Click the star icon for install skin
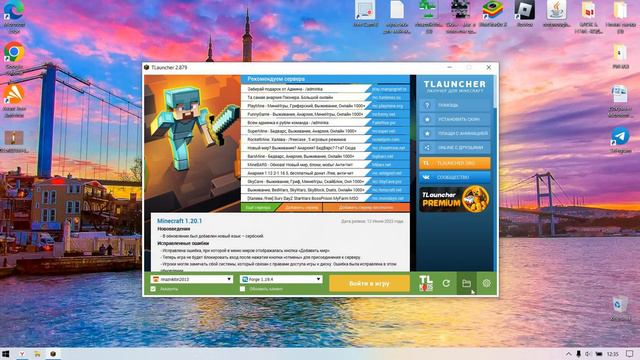This screenshot has height=360, width=640. click(x=427, y=119)
